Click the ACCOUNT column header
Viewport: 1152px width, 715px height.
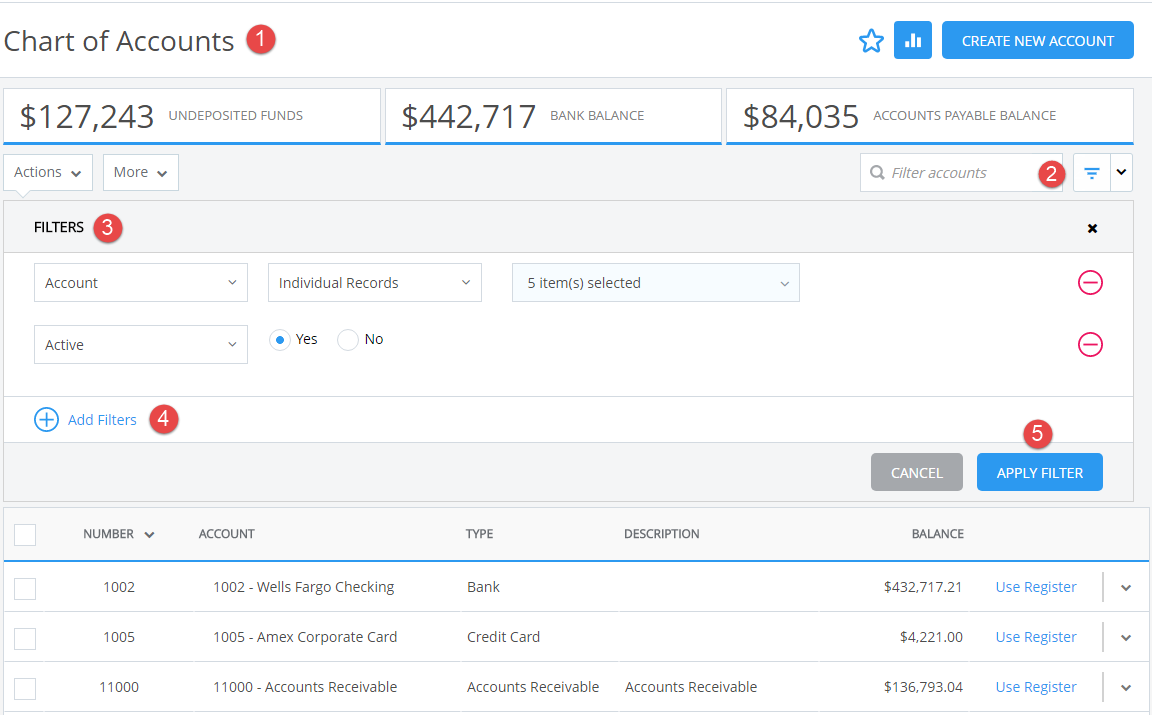pos(226,534)
